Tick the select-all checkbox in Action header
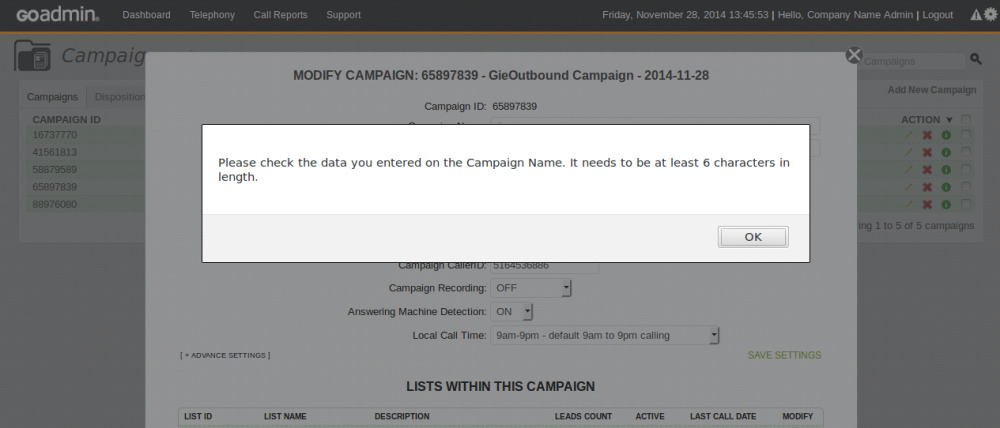Image resolution: width=1000 pixels, height=428 pixels. click(966, 119)
